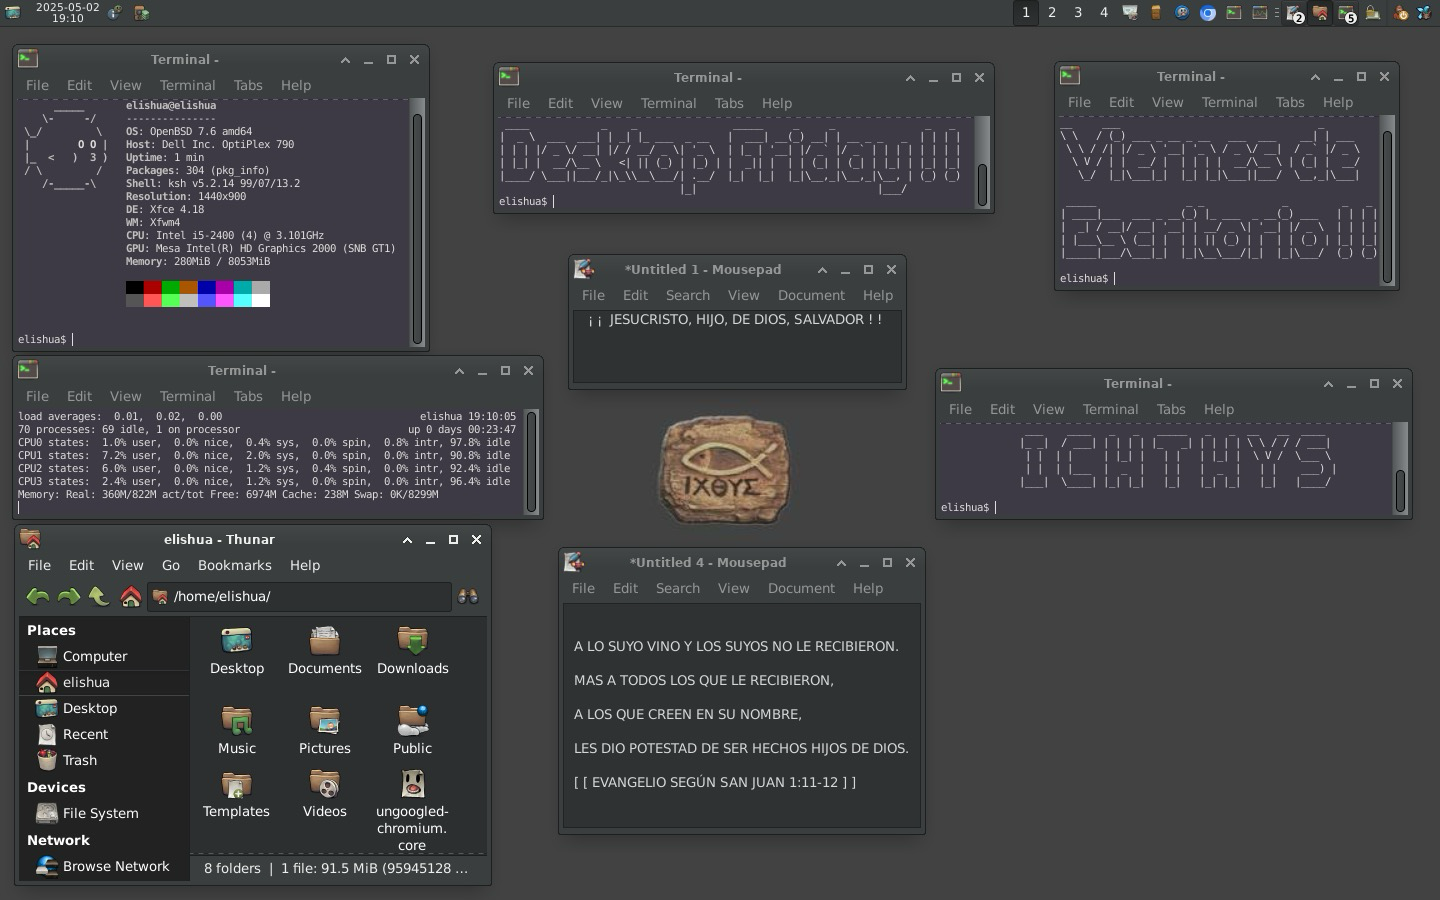
Task: Select the Desktop folder icon in Thunar's file view
Action: [x=237, y=651]
